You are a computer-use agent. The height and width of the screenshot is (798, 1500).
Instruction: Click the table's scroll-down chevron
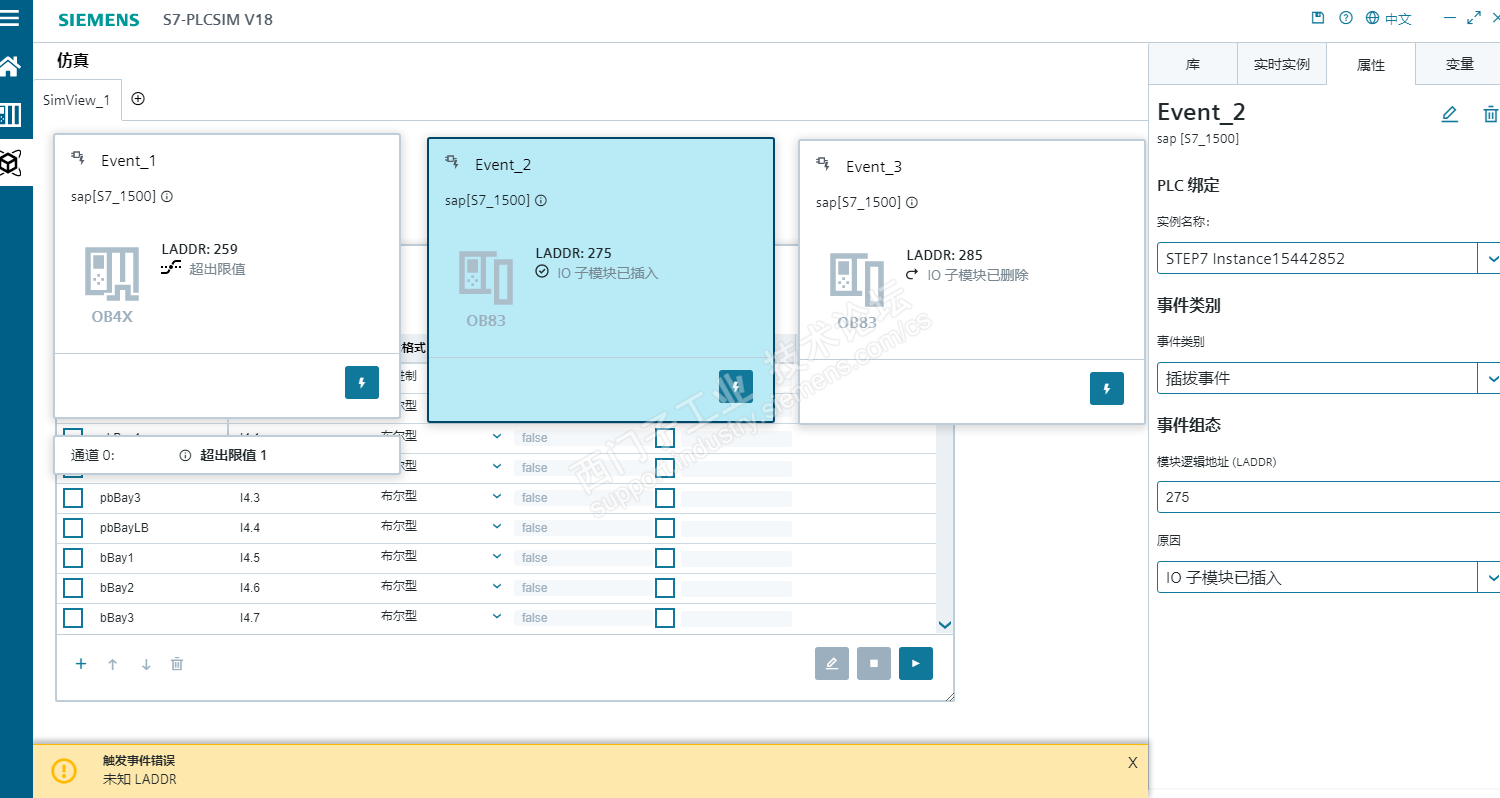coord(945,625)
